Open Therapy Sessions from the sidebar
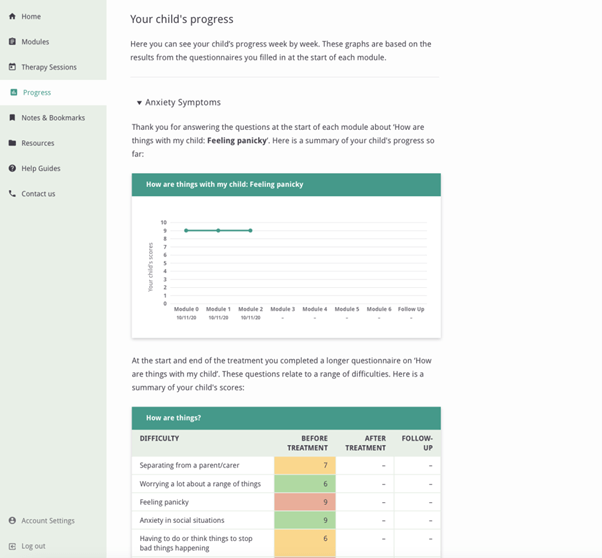602x558 pixels. (x=49, y=67)
